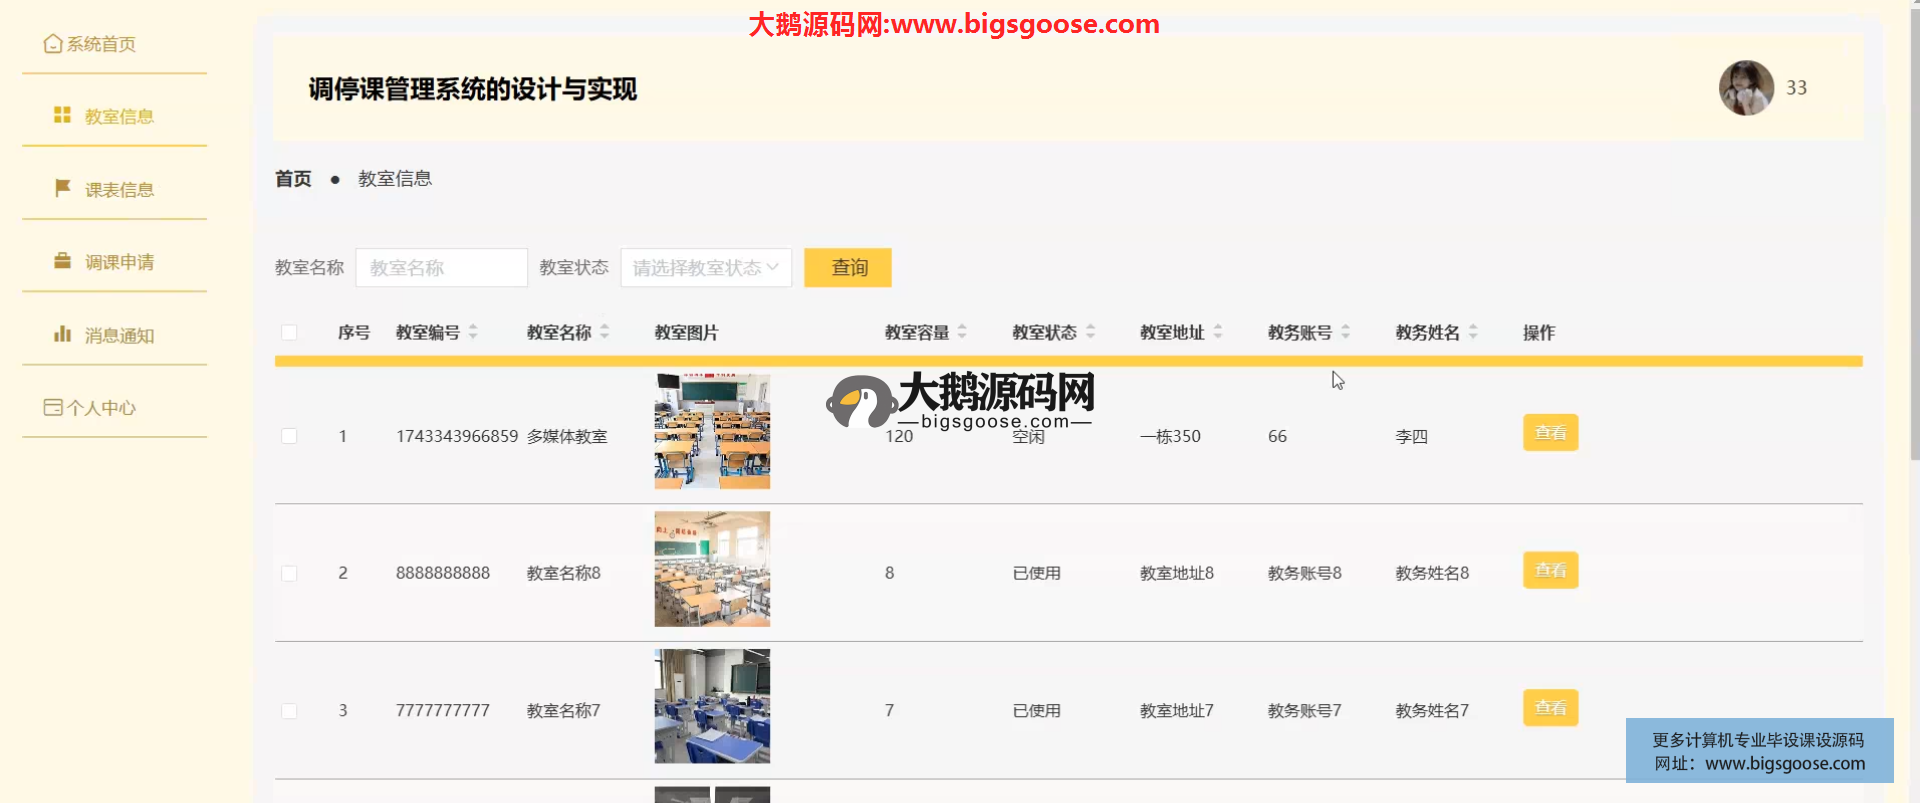Click the card icon beside 个人中心
Viewport: 1920px width, 803px height.
(x=53, y=407)
